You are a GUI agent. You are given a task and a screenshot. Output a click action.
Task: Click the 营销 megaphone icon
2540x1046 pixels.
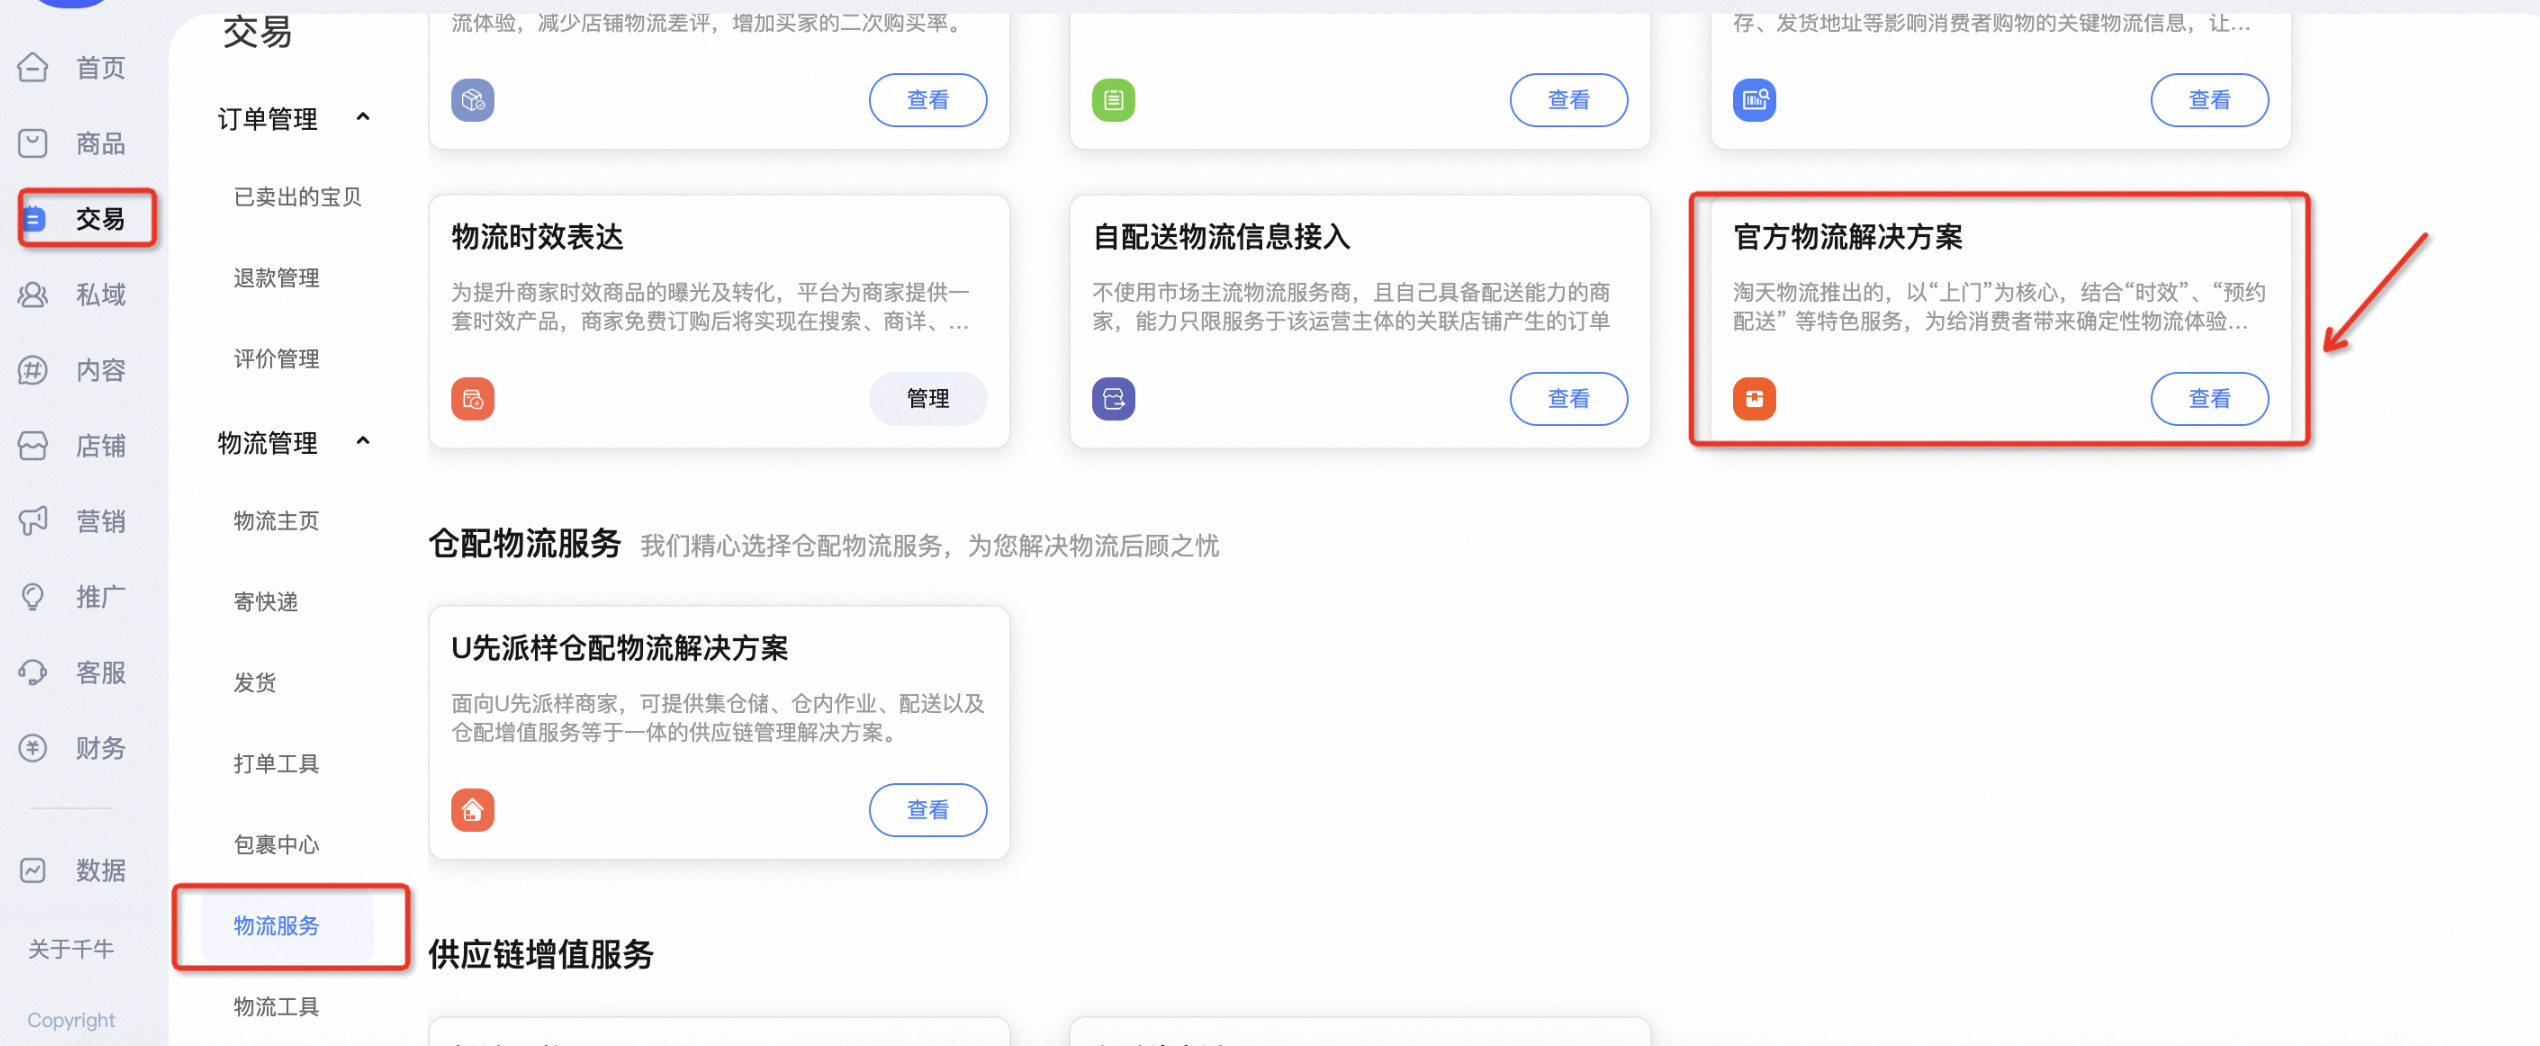tap(33, 521)
